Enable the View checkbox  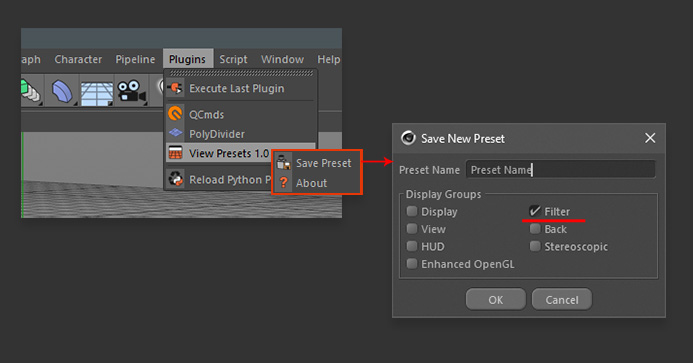(412, 229)
